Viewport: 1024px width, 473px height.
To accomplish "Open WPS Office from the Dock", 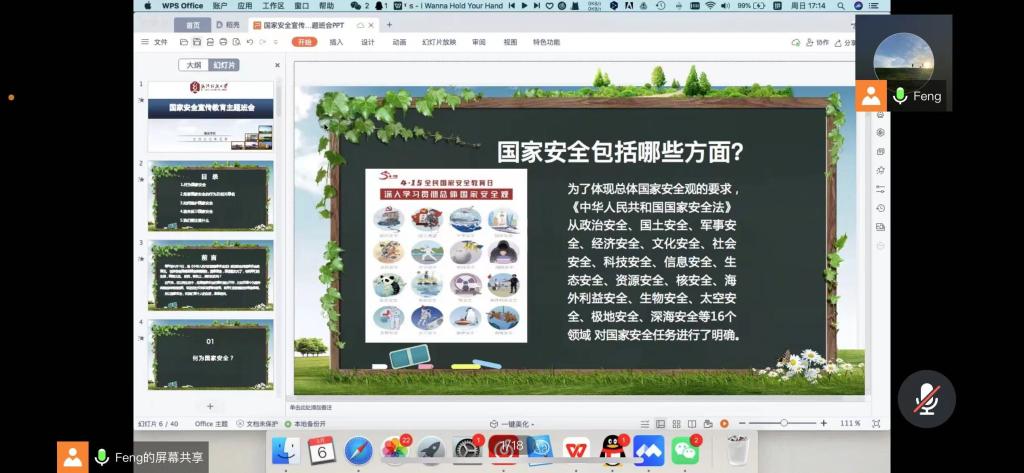I will 575,450.
